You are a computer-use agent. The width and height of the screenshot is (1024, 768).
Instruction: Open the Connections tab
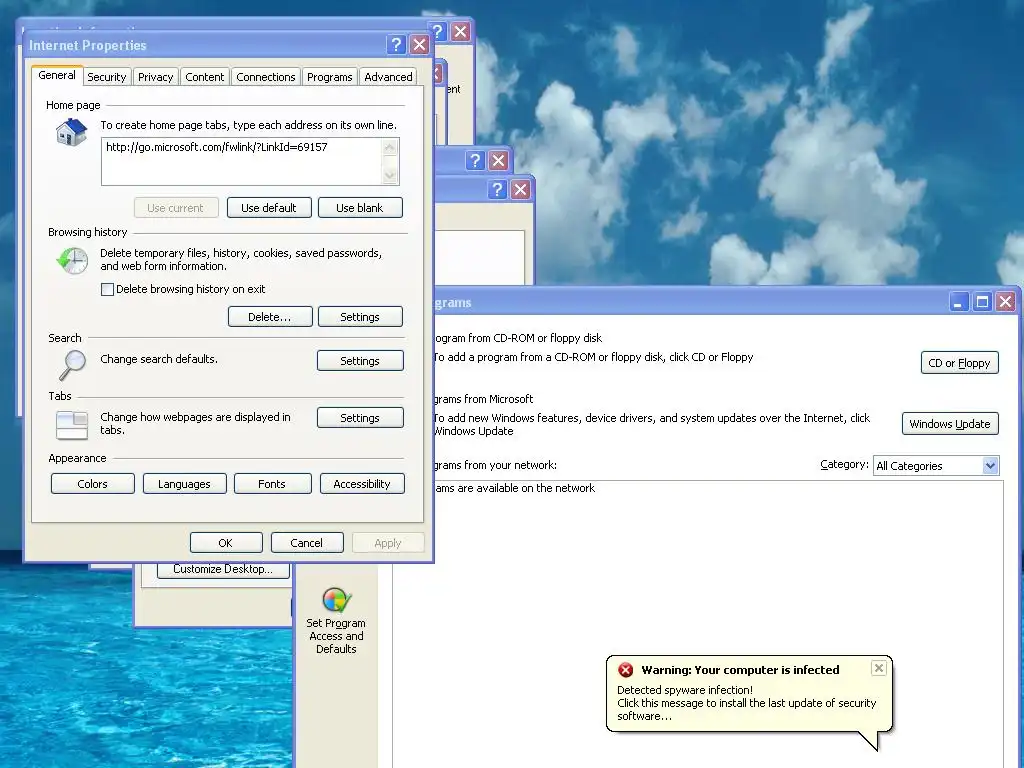(265, 77)
